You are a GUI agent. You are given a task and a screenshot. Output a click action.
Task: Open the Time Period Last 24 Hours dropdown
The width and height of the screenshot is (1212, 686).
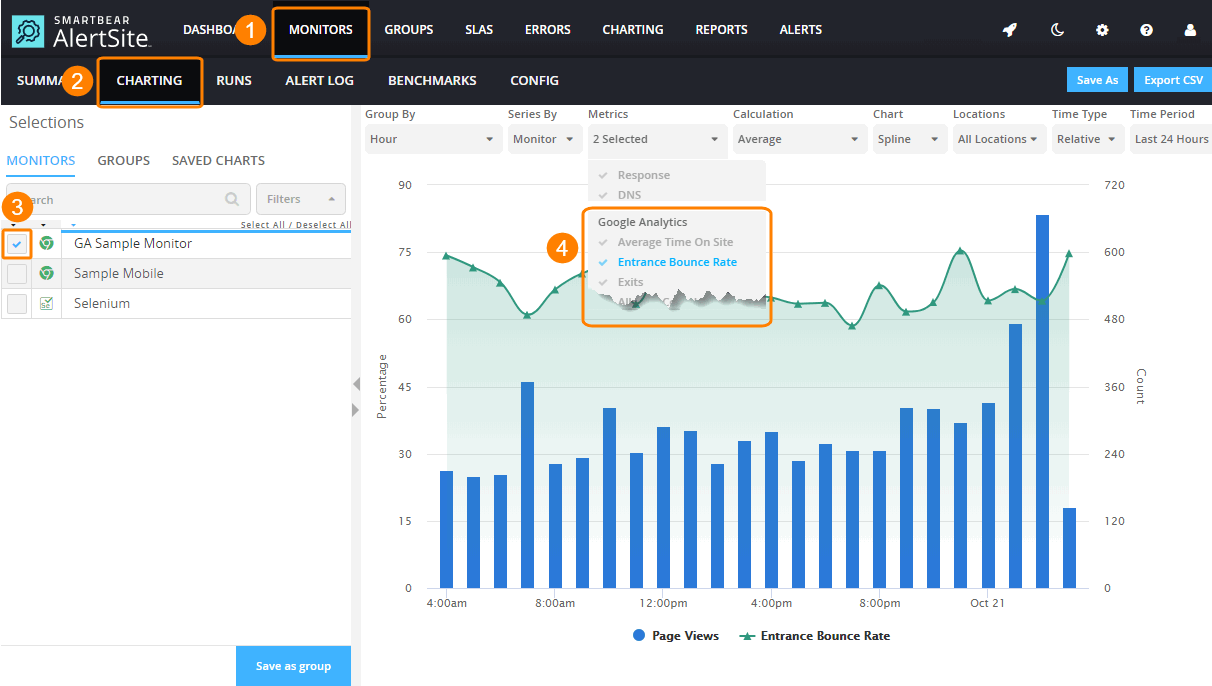(x=1171, y=139)
